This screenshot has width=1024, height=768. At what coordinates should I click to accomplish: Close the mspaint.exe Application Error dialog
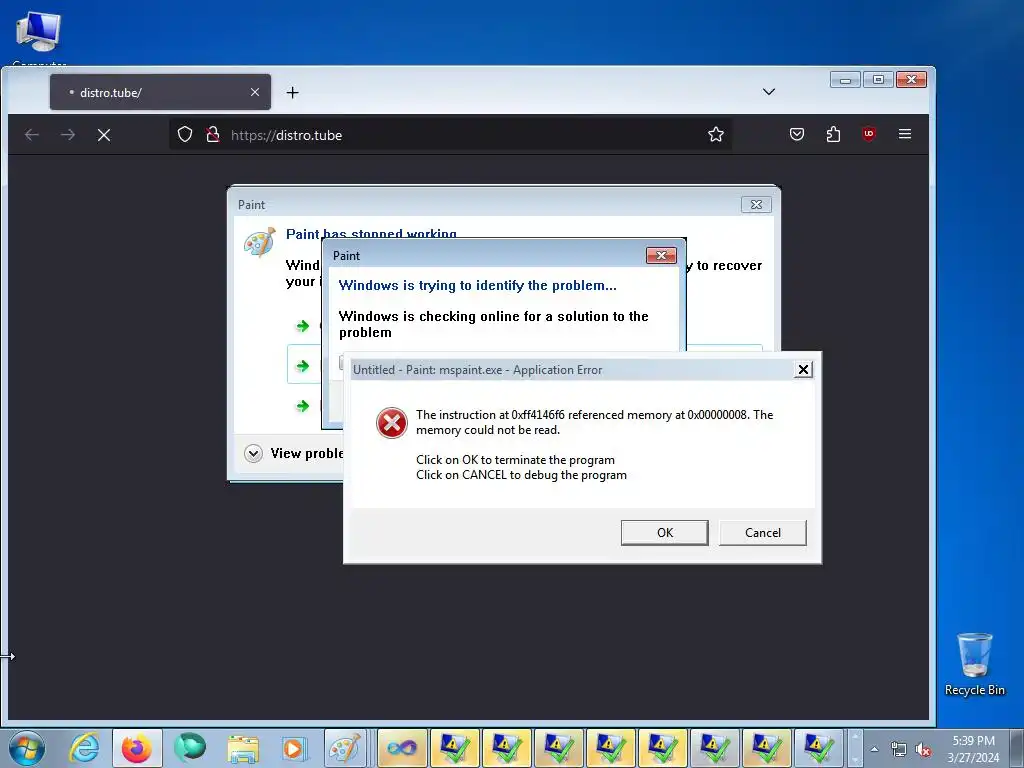tap(803, 370)
